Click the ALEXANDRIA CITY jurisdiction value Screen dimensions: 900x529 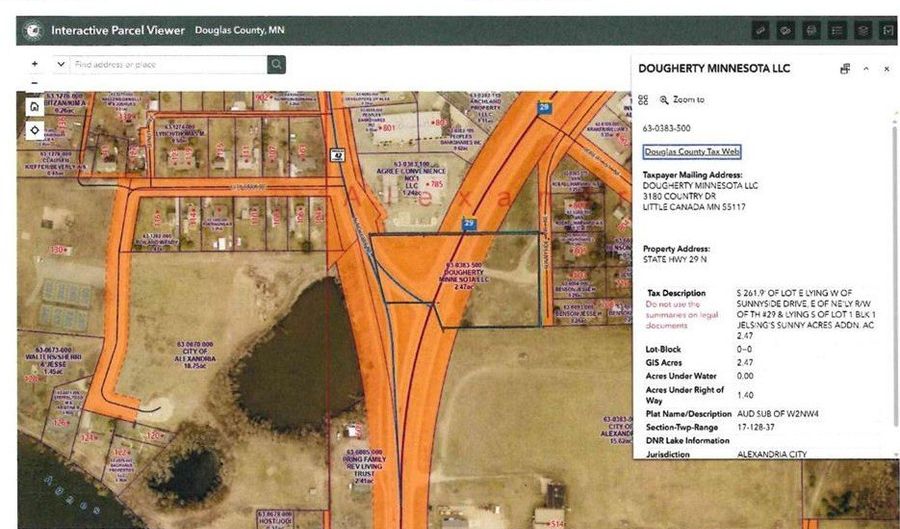[x=772, y=454]
